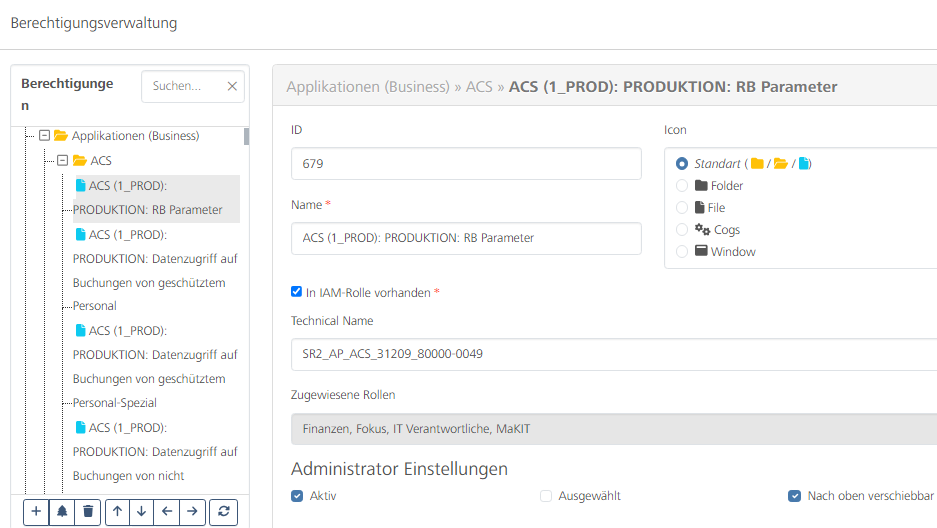937x528 pixels.
Task: Uncheck In IAM-Rolle vorhanden checkbox
Action: pyautogui.click(x=296, y=292)
